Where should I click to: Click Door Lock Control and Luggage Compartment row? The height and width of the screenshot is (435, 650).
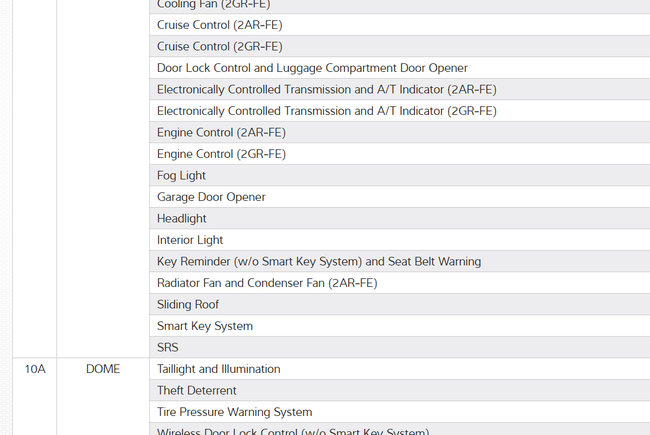[x=312, y=68]
